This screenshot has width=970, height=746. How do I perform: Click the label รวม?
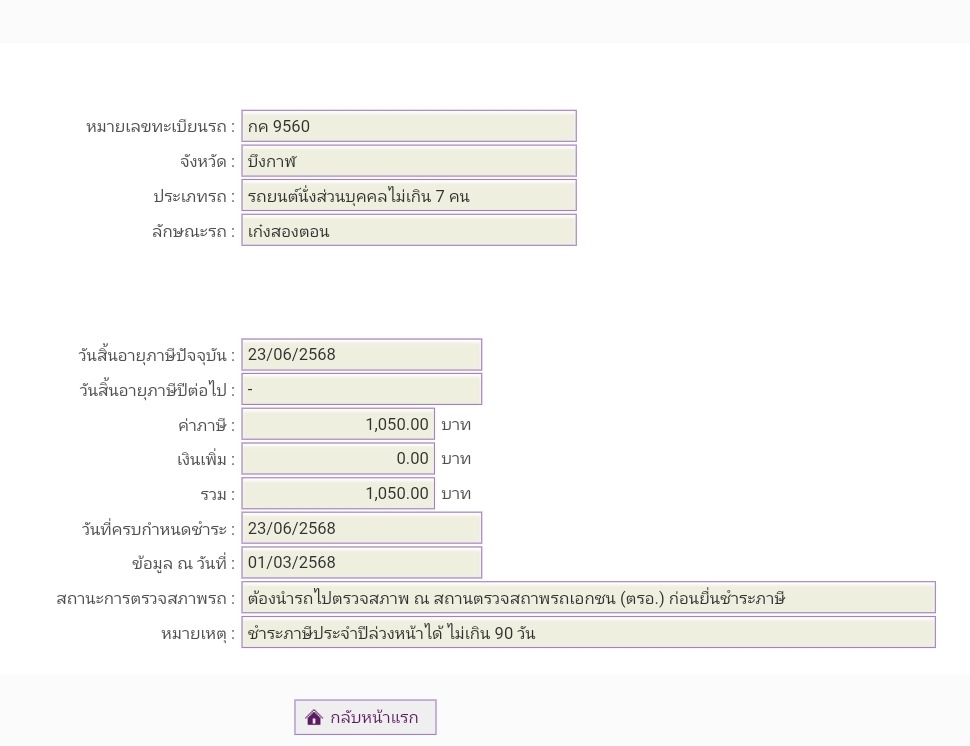pos(218,494)
